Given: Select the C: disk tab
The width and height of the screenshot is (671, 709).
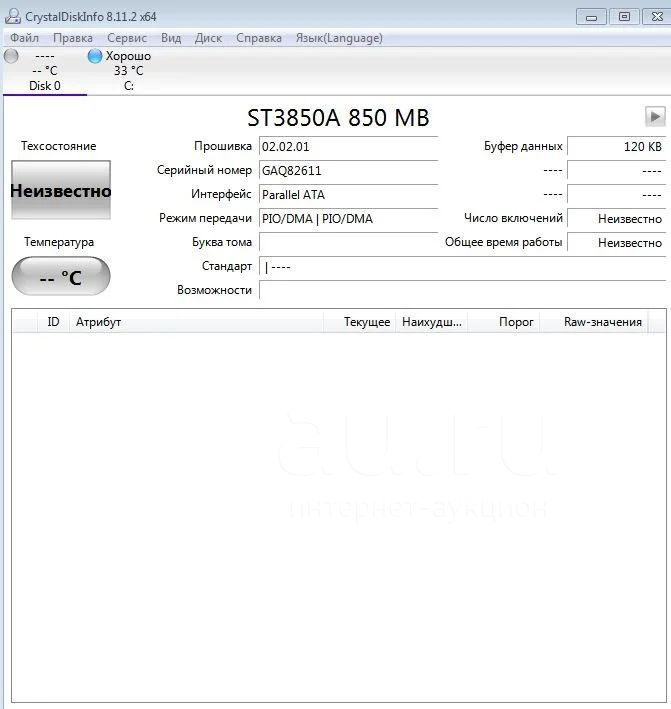Looking at the screenshot, I should click(x=128, y=71).
